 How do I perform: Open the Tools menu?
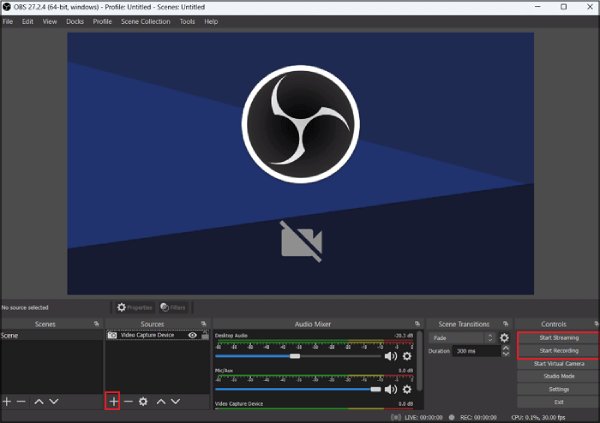click(x=187, y=21)
